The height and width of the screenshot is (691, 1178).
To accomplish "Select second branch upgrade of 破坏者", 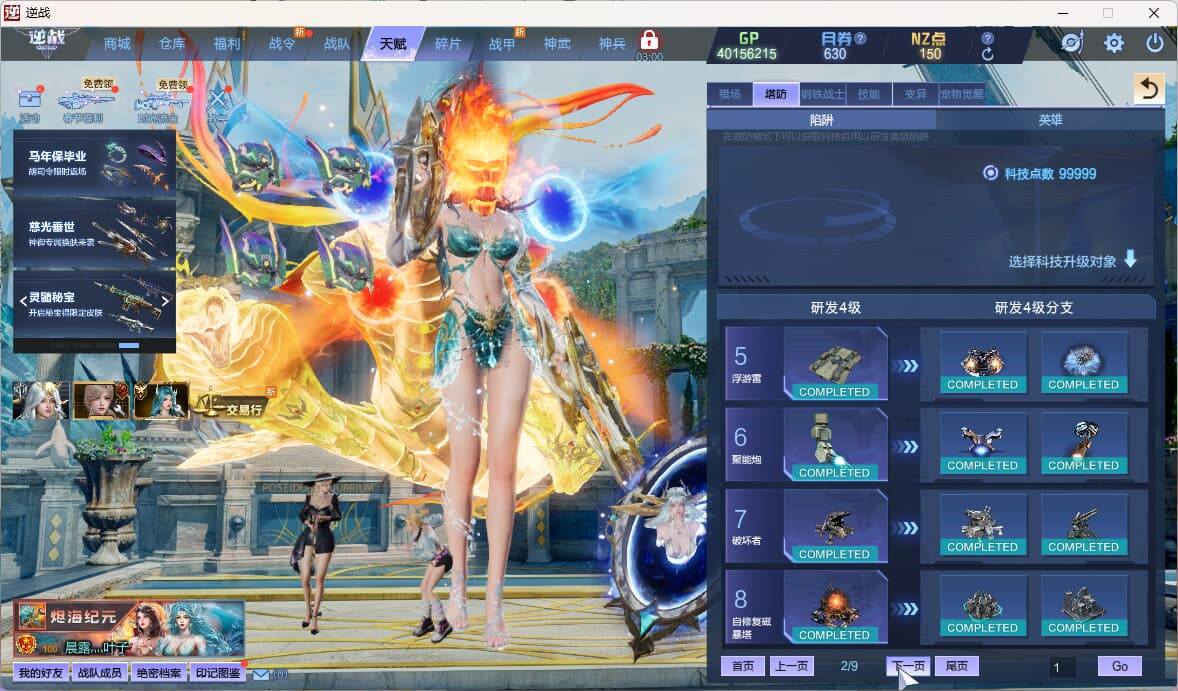I will tap(1083, 524).
